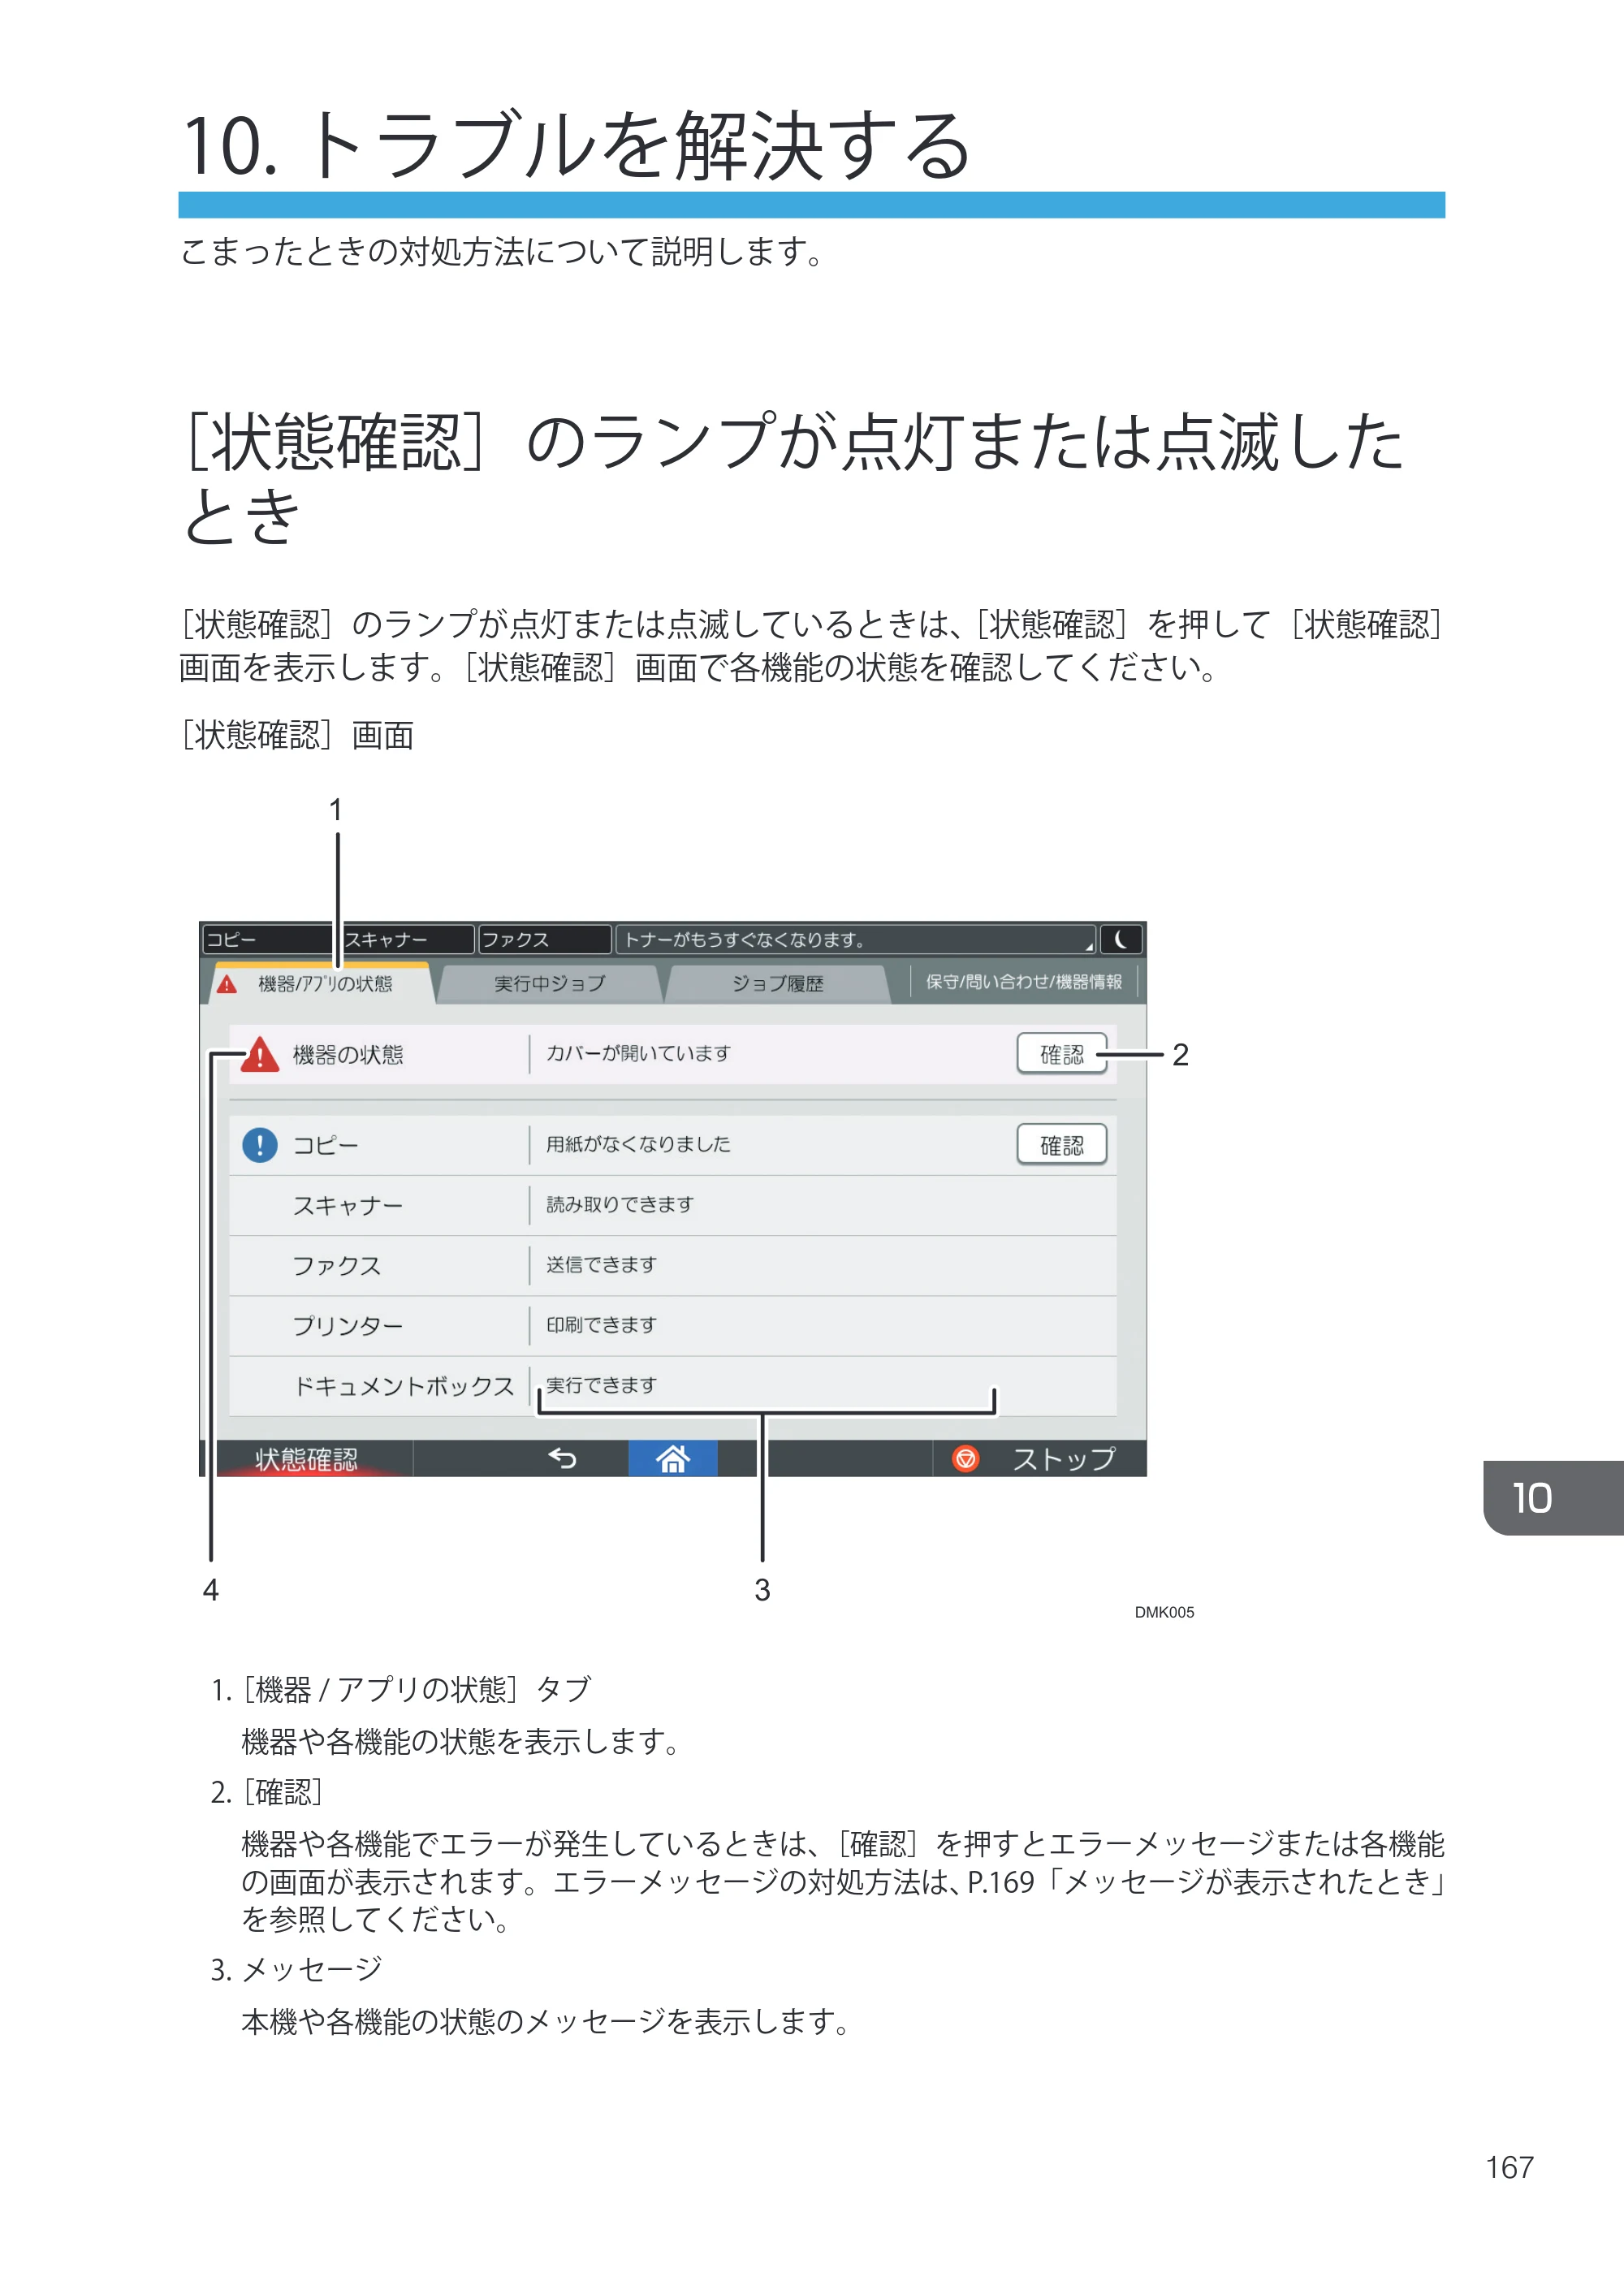
Task: Select the 保守/問い合わせ/機器情報 tab
Action: pos(1023,982)
